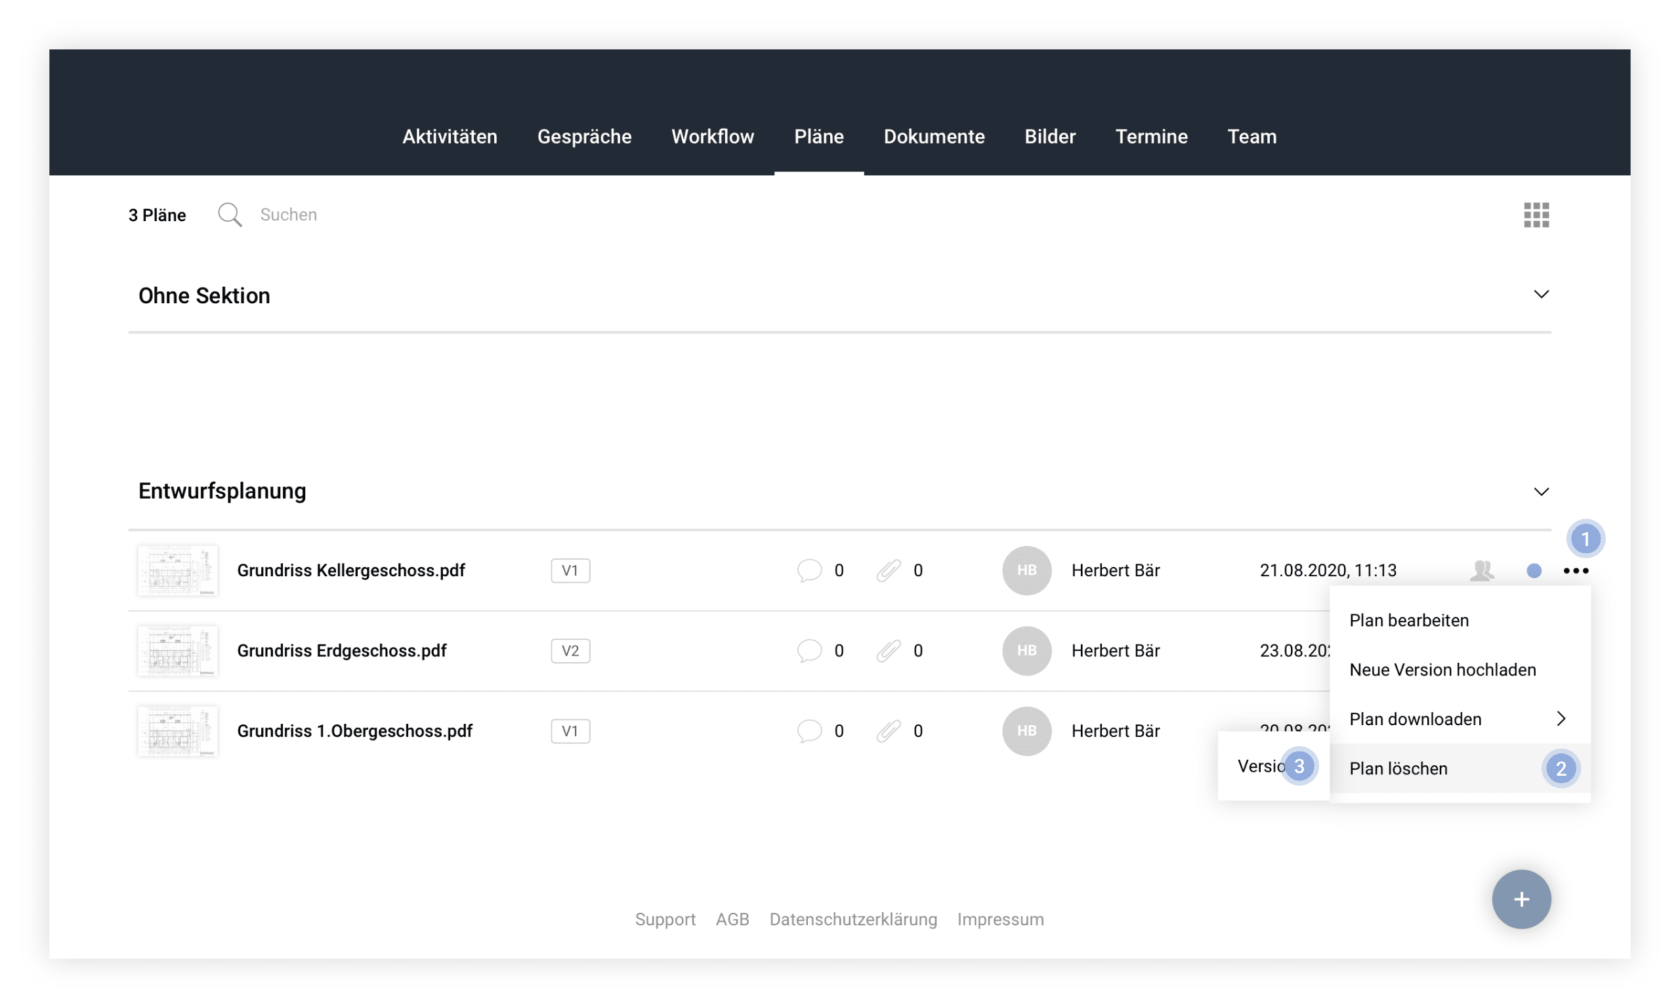This screenshot has height=1008, width=1680.
Task: Switch to grid view icon
Action: tap(1536, 215)
